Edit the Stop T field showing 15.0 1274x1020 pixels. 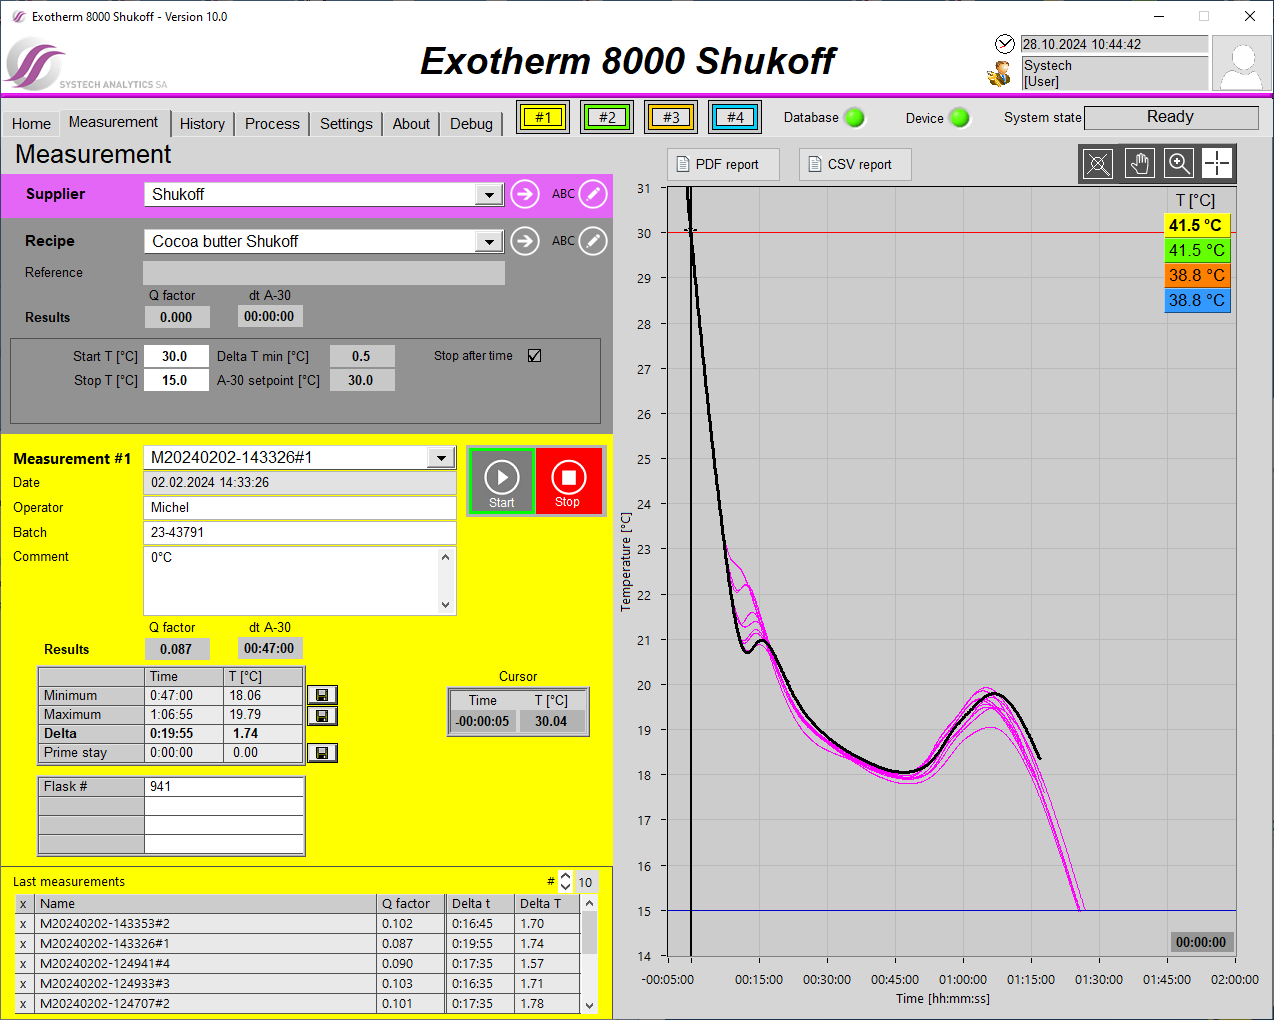176,381
